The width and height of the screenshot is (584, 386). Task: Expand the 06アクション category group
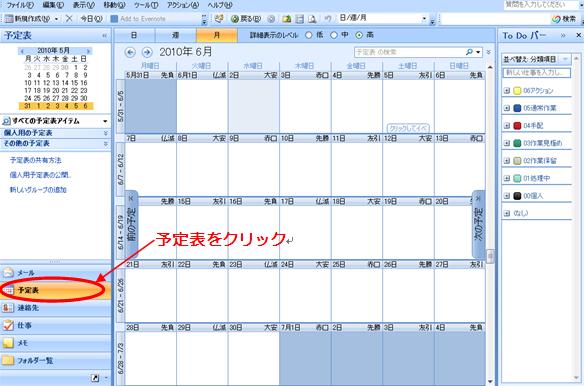tap(507, 91)
